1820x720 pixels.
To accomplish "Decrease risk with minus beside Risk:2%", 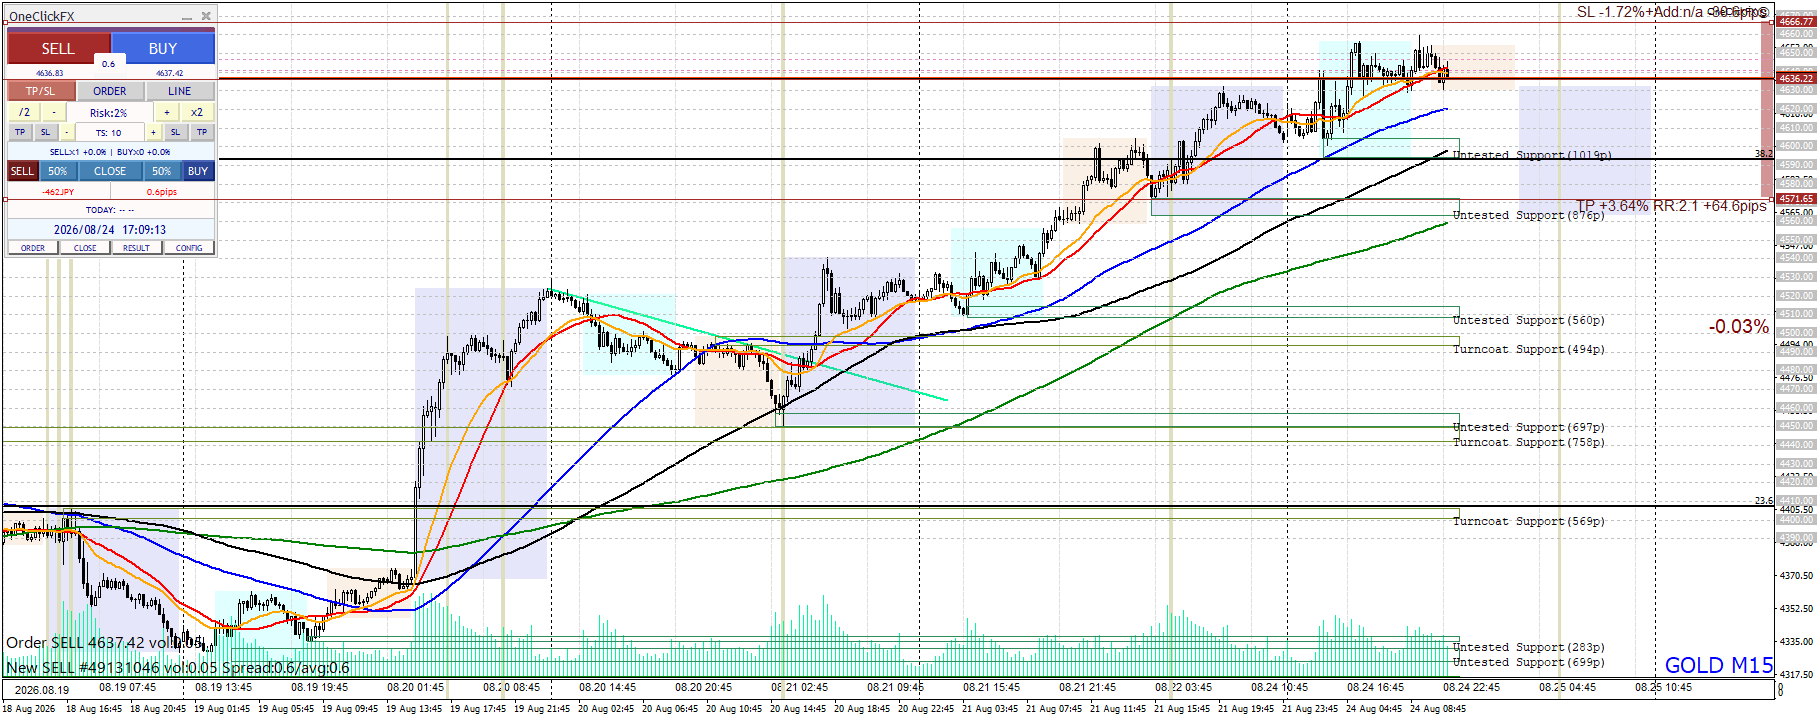I will pyautogui.click(x=54, y=112).
